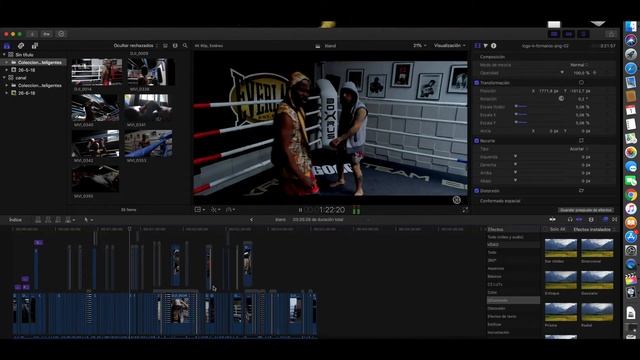
Task: Open the Photos and Audio sidebar
Action: (21, 46)
